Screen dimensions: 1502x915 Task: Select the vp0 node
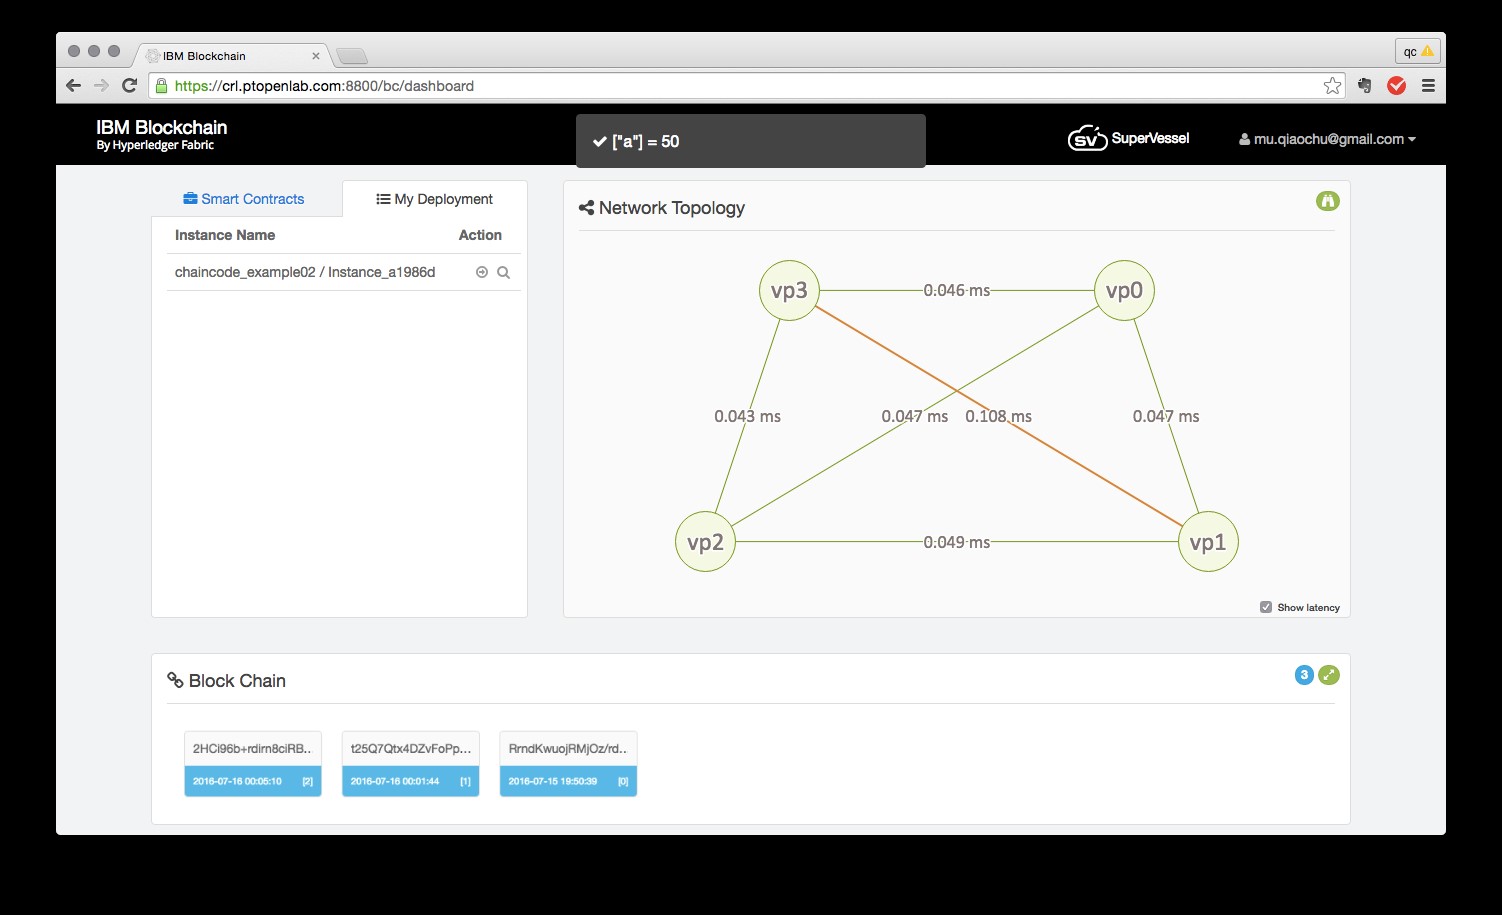point(1124,290)
